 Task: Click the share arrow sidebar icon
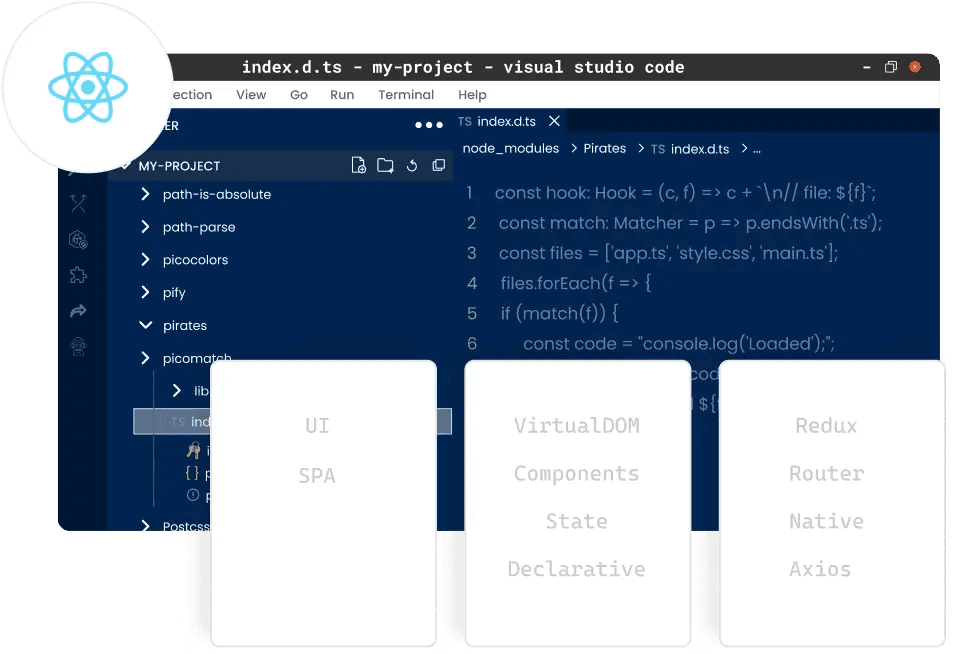(78, 311)
